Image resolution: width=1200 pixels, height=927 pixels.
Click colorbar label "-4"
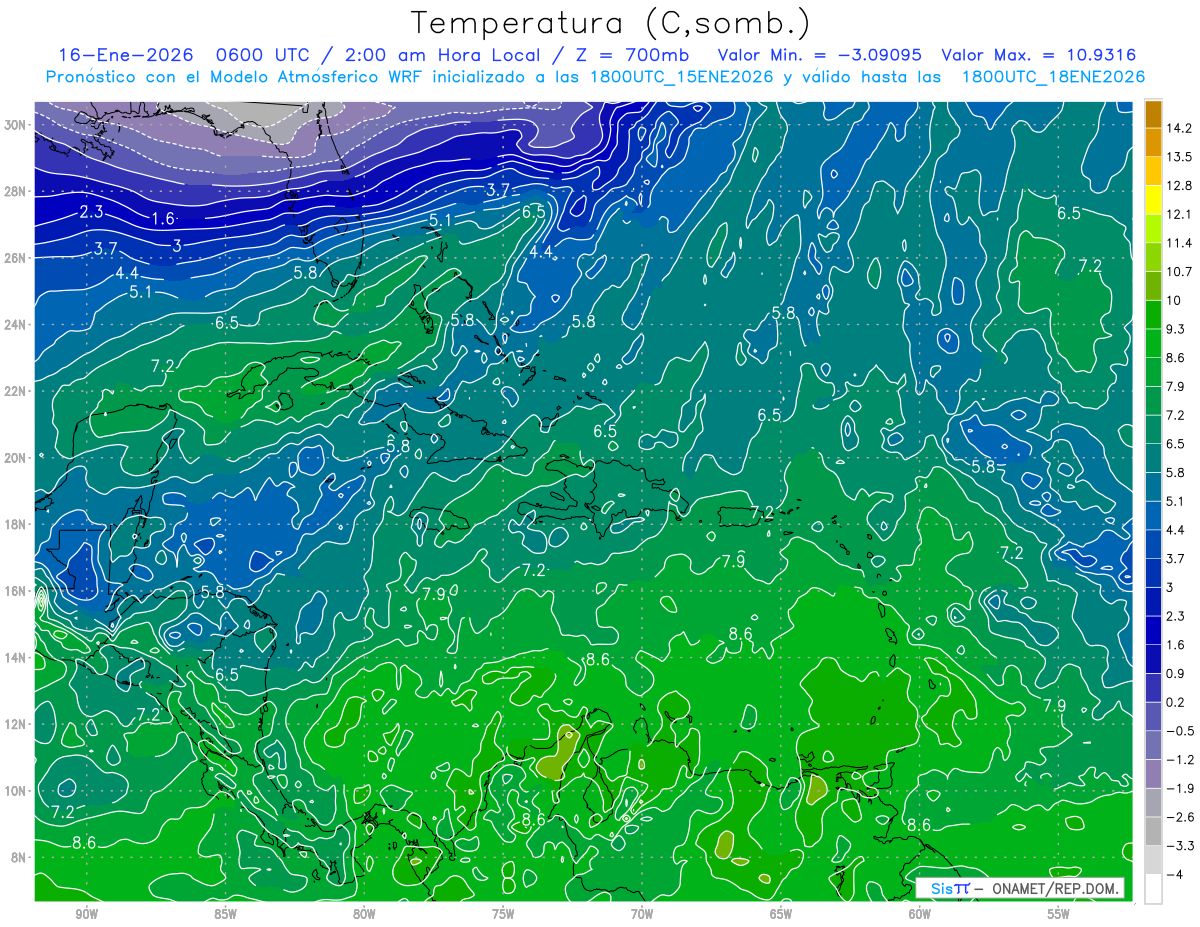[1175, 875]
